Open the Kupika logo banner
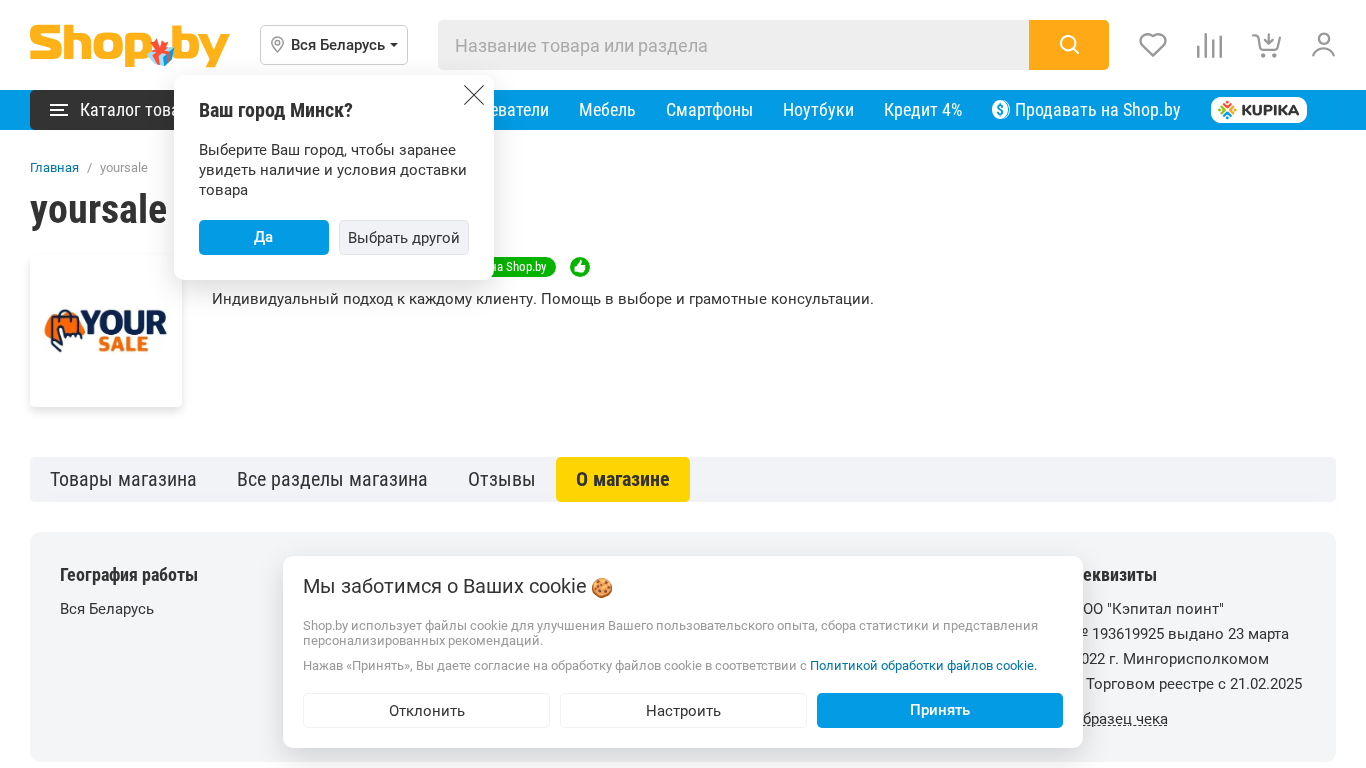Image resolution: width=1366 pixels, height=768 pixels. point(1258,110)
